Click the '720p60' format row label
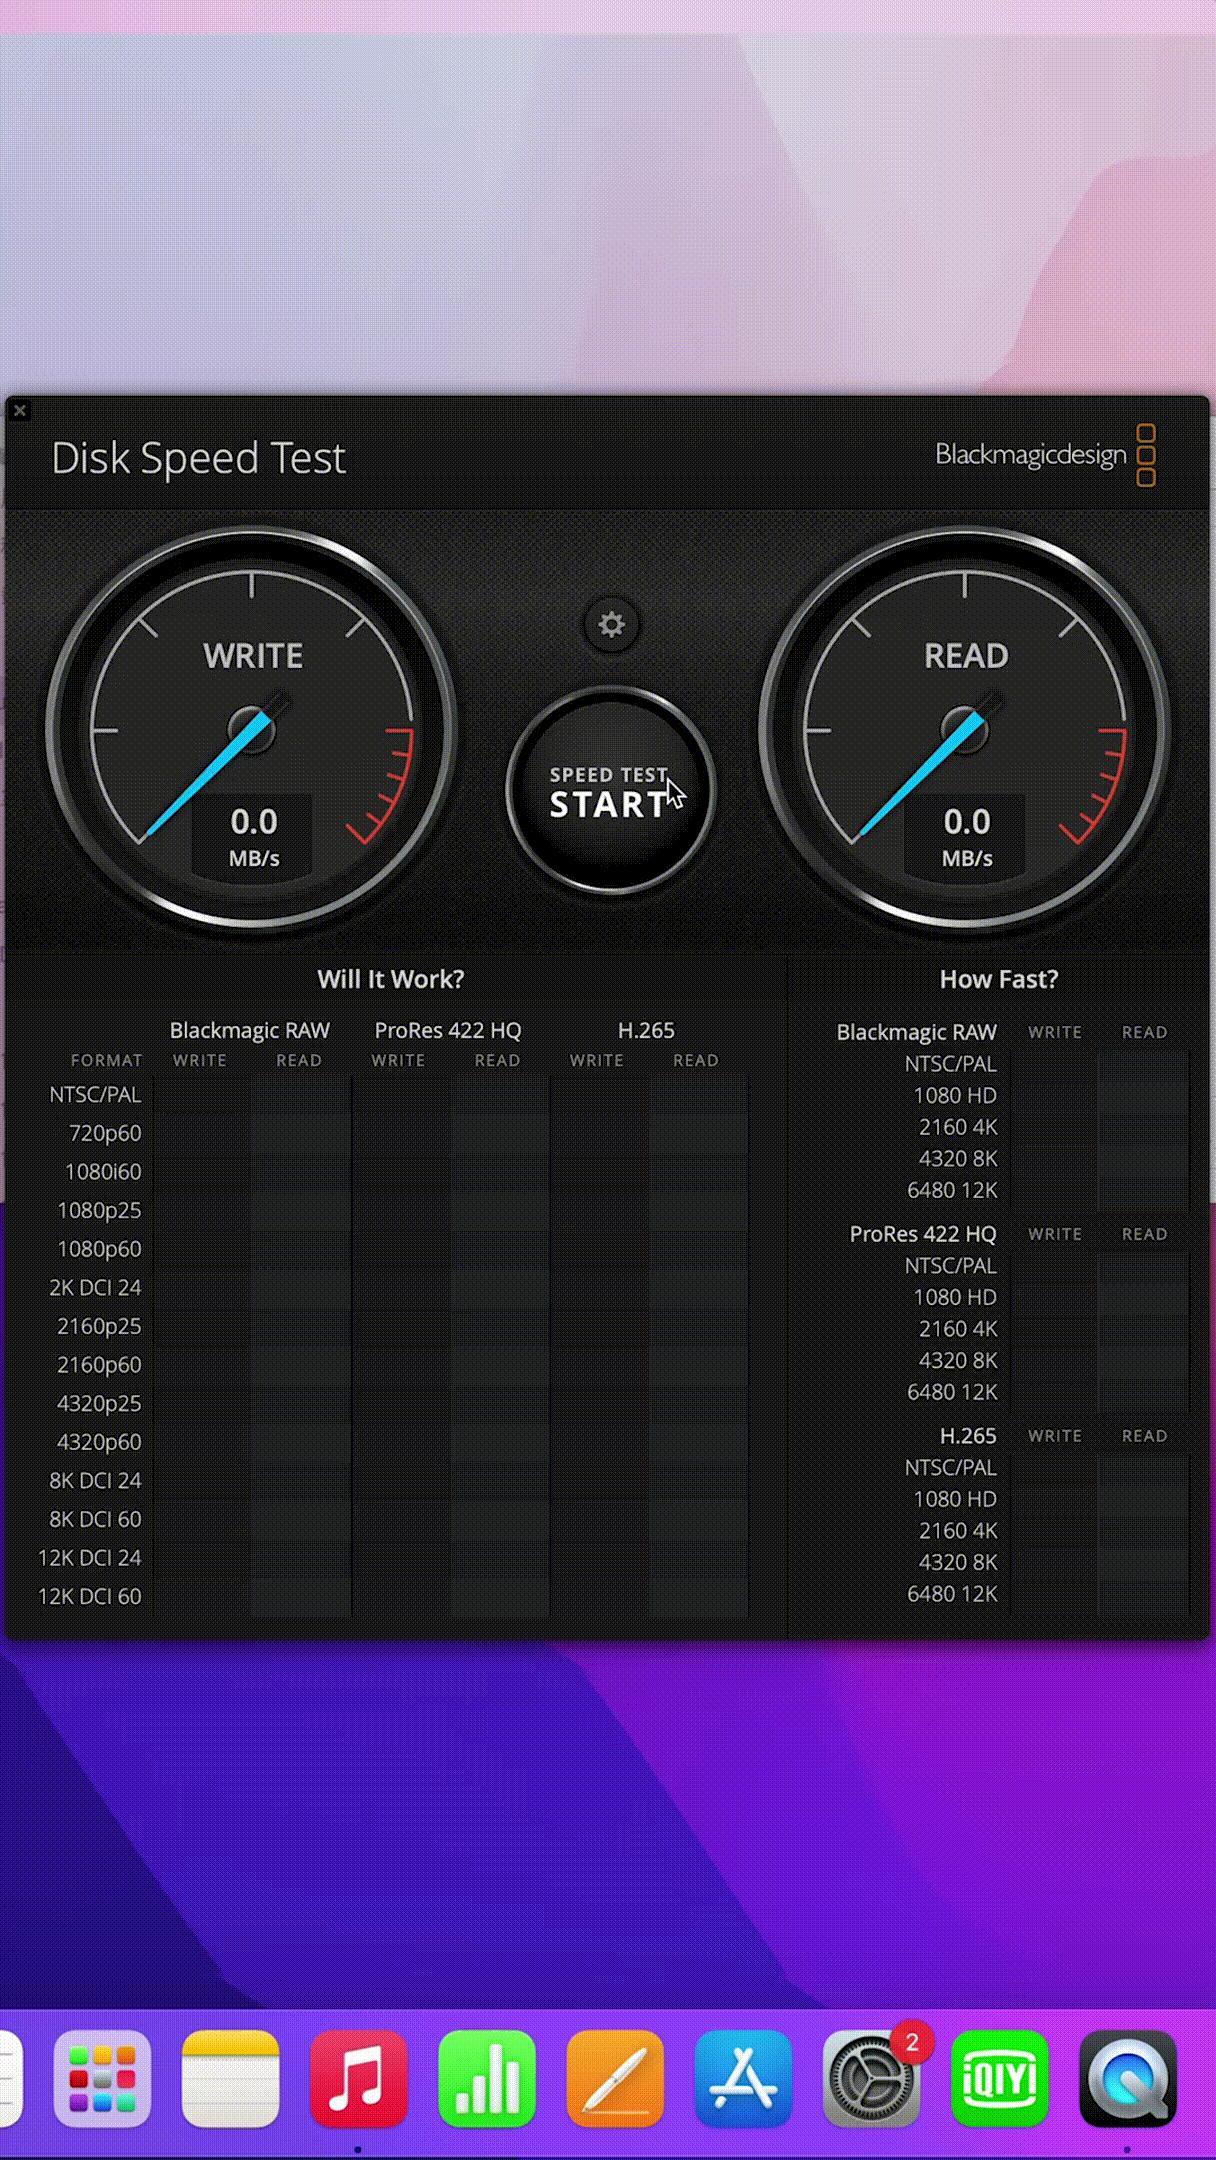Screen dimensions: 1216x2160 pos(105,1133)
